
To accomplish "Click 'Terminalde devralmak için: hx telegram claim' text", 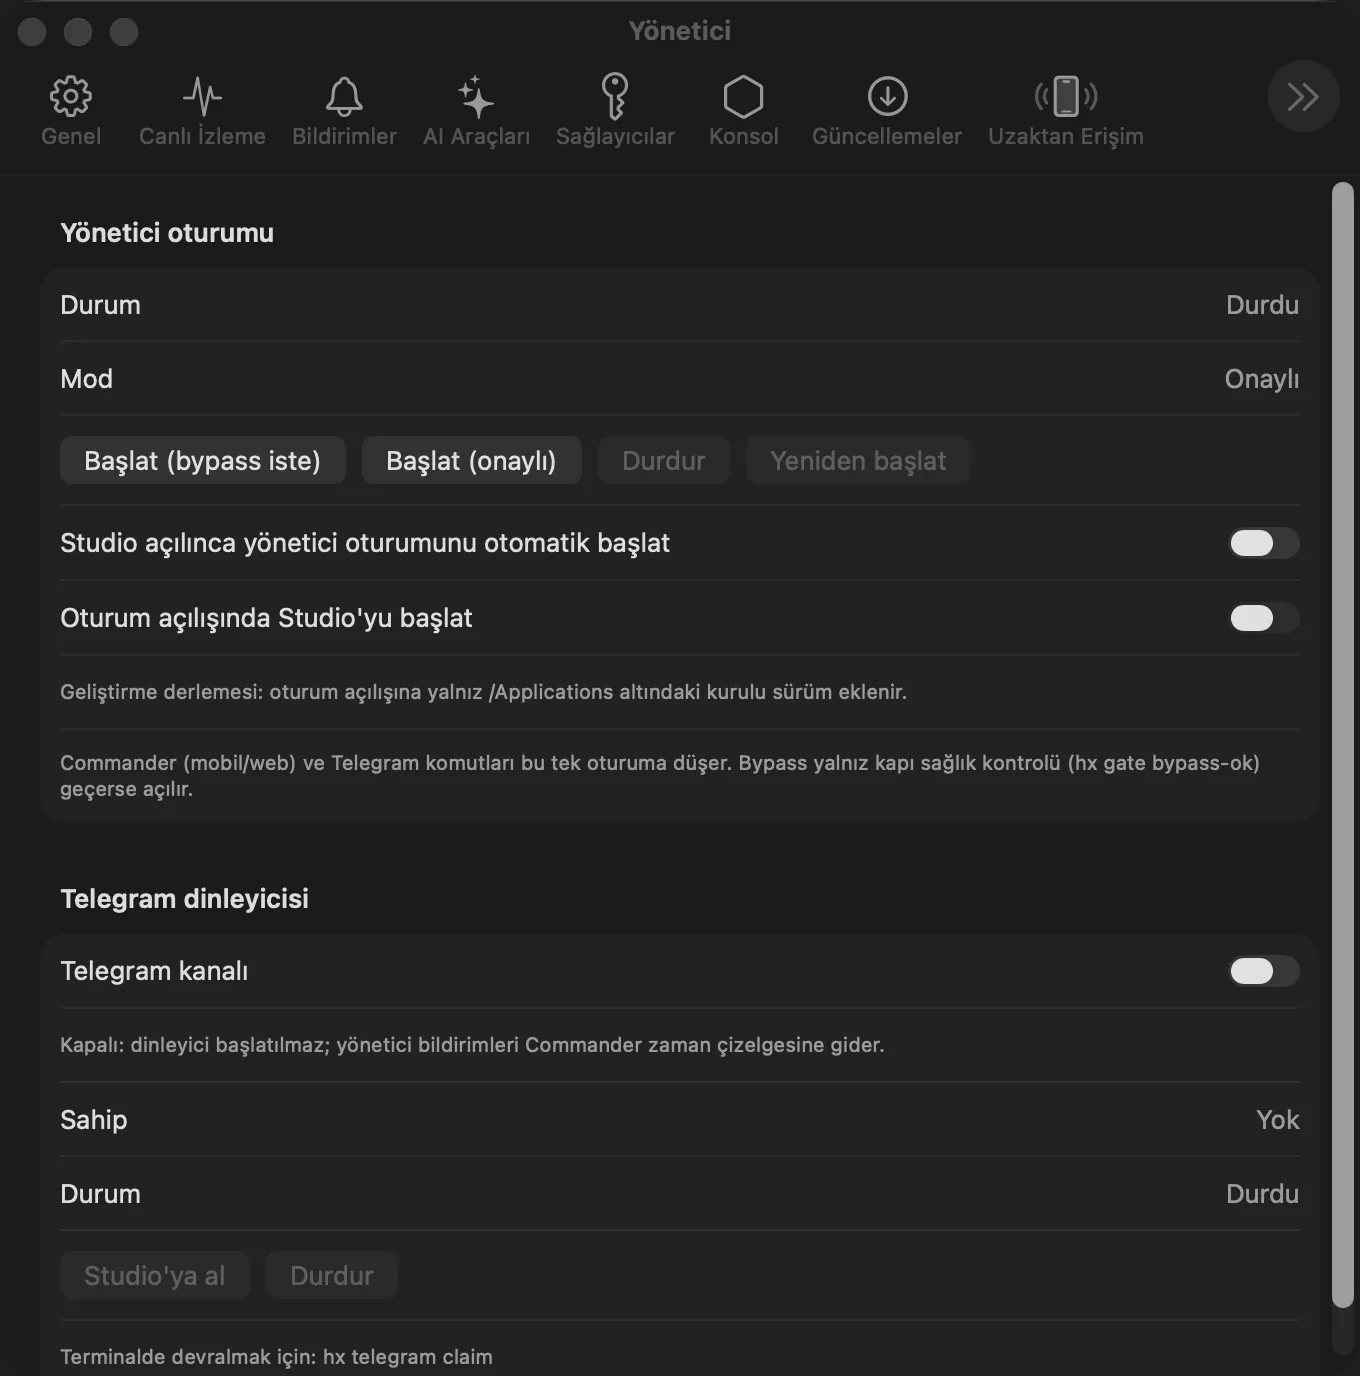I will click(x=276, y=1357).
